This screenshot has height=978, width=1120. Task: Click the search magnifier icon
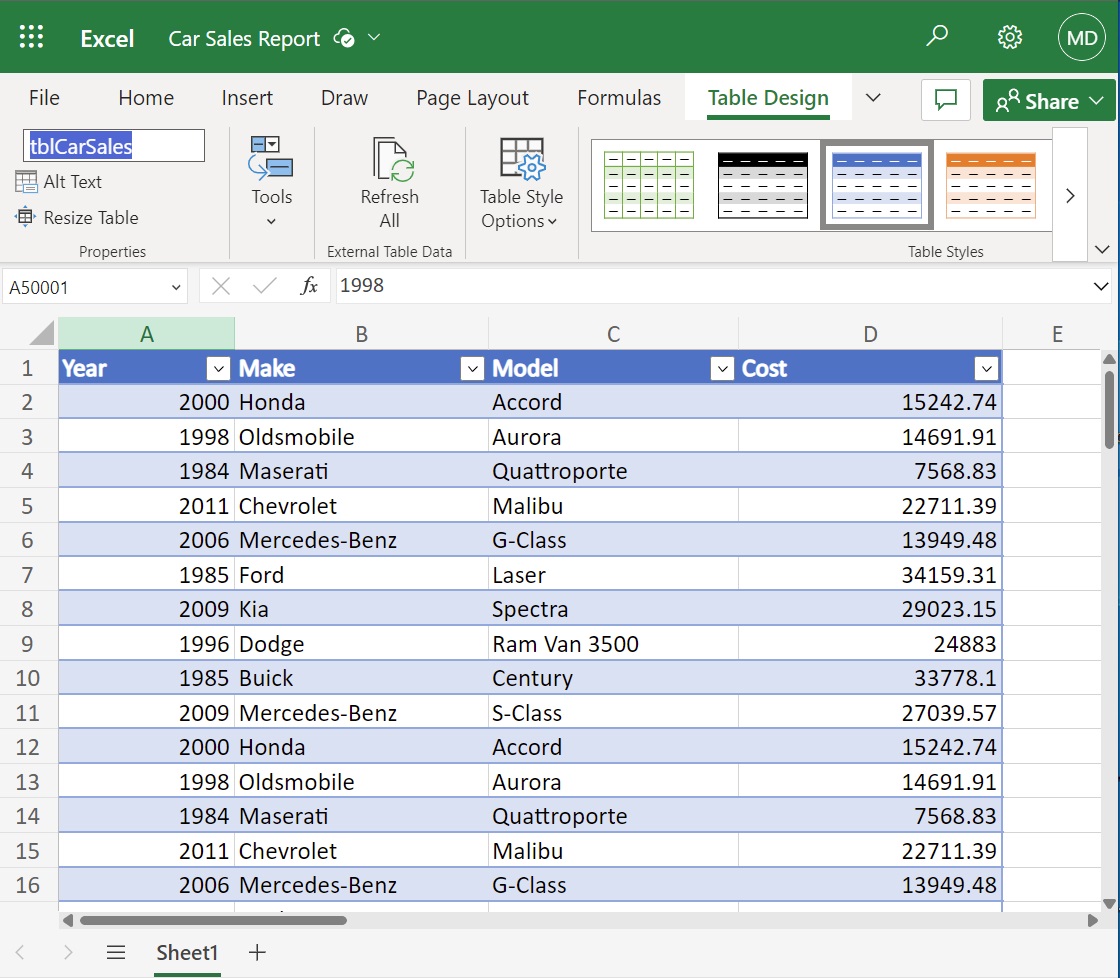click(937, 36)
